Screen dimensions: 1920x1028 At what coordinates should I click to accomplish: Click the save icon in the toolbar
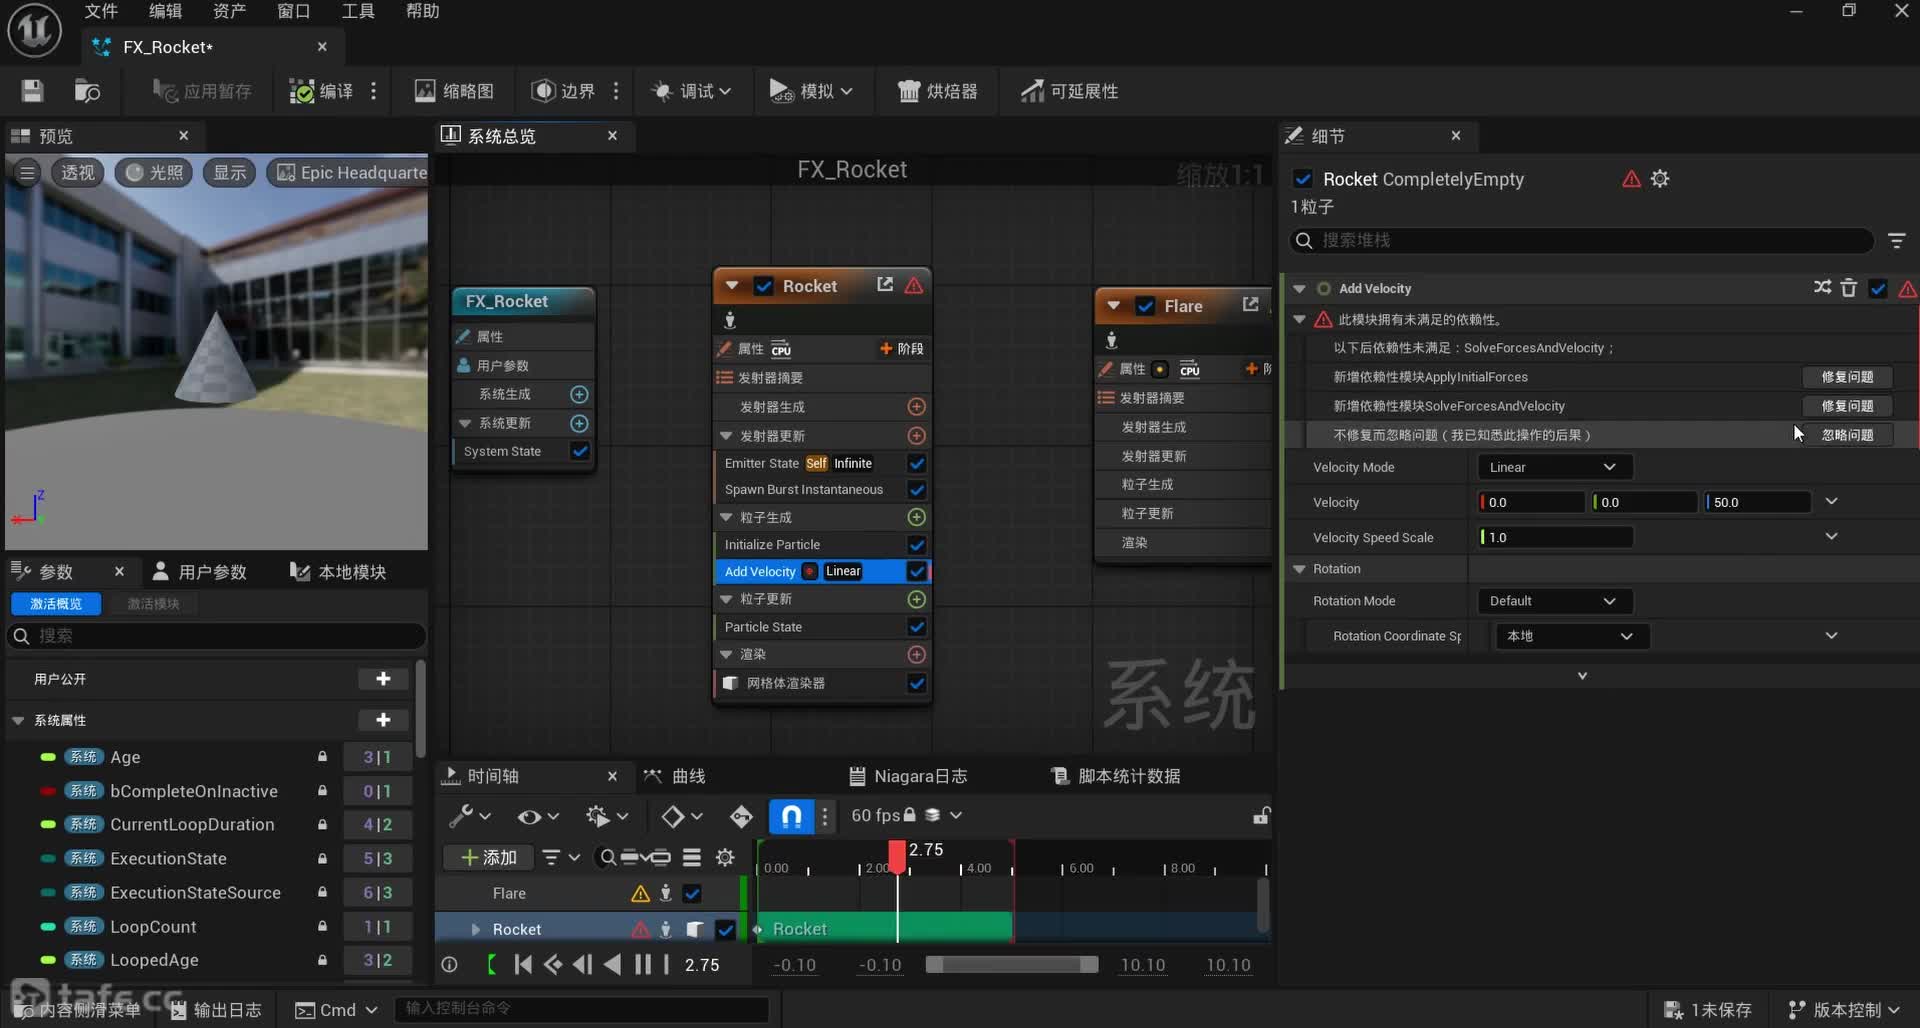point(32,91)
